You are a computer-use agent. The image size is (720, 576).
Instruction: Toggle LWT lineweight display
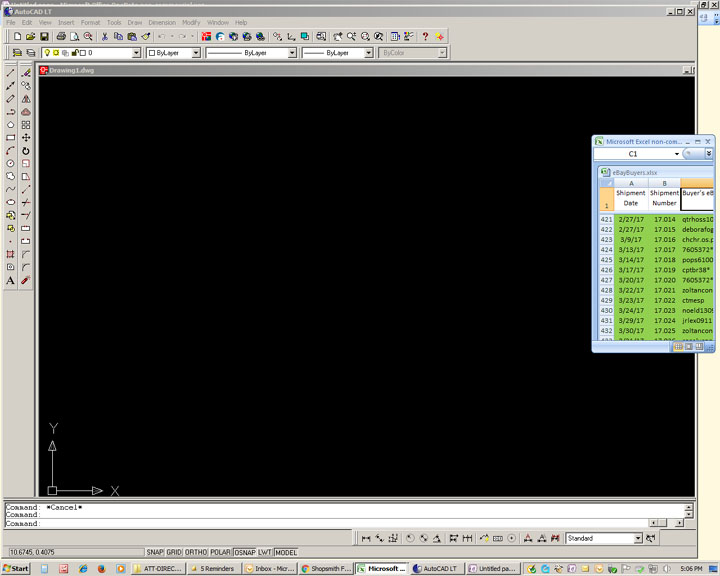(x=265, y=552)
